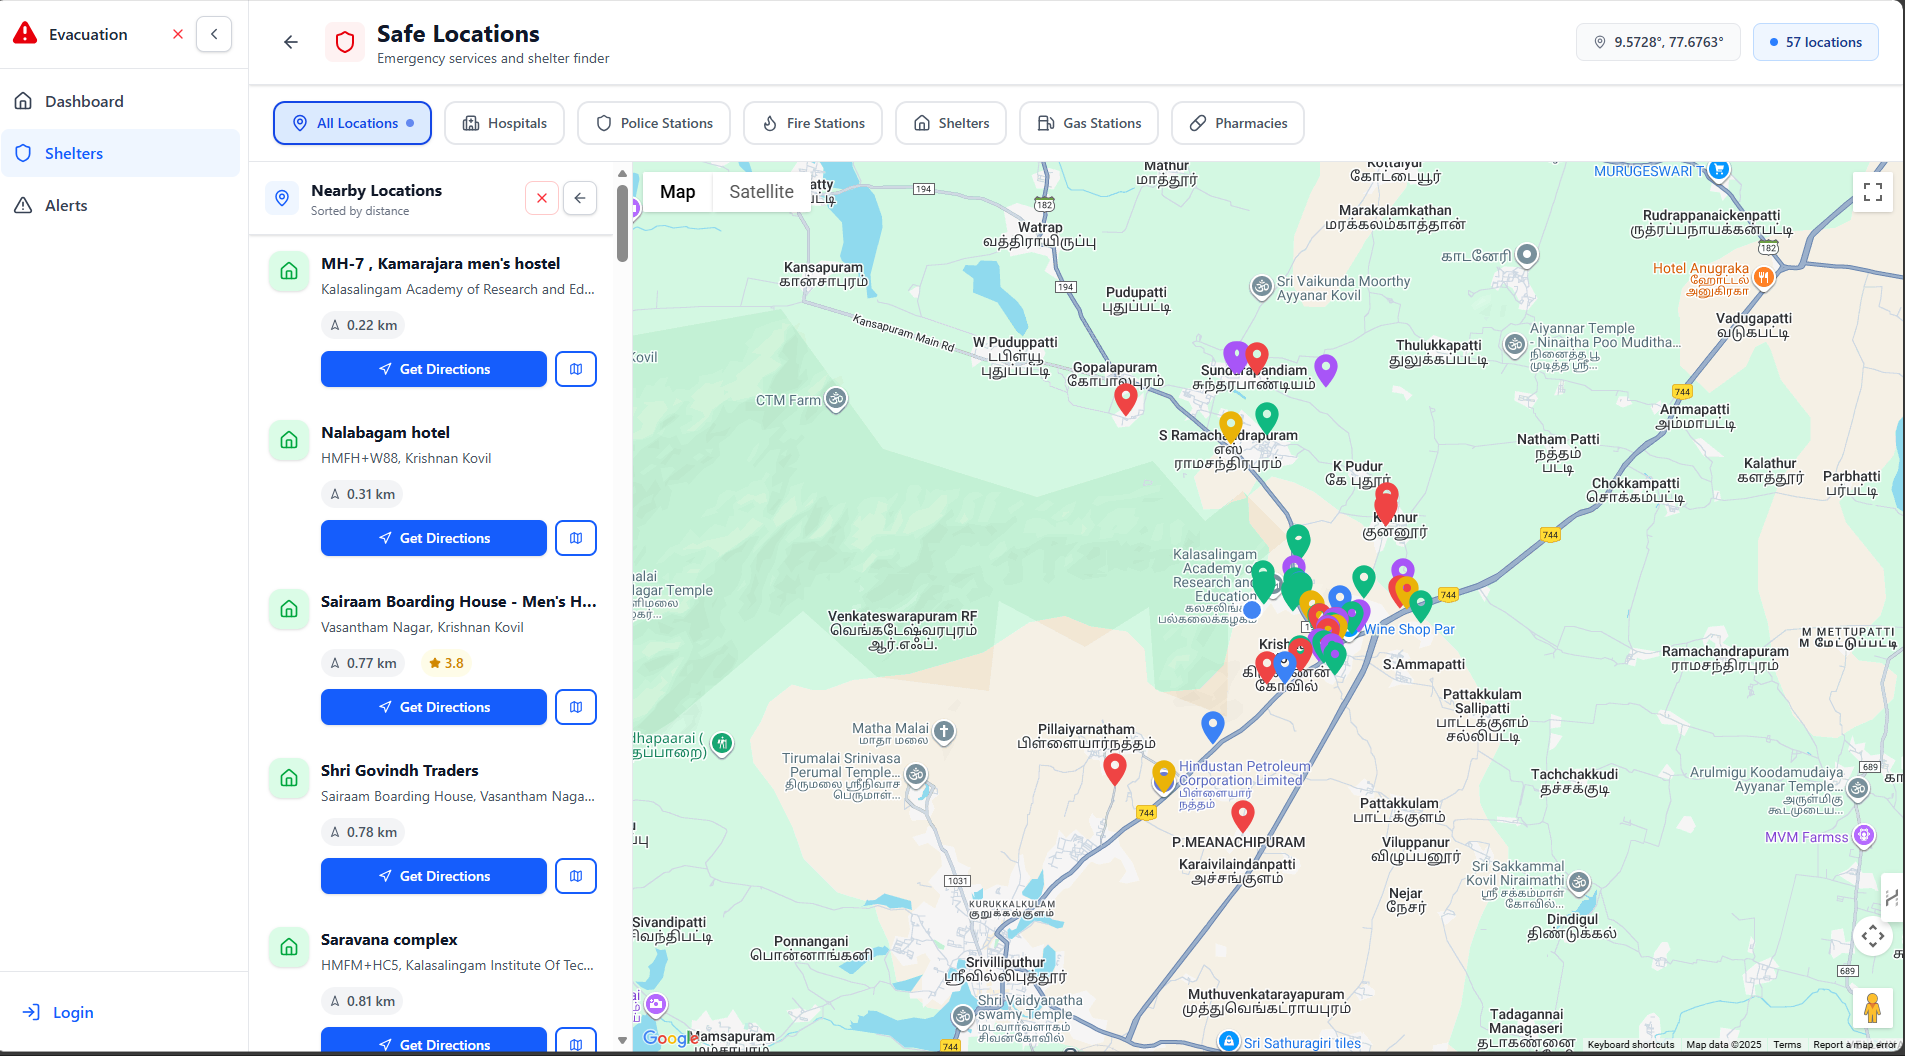Click the Nearby Locations pin icon
Viewport: 1905px width, 1056px height.
282,198
